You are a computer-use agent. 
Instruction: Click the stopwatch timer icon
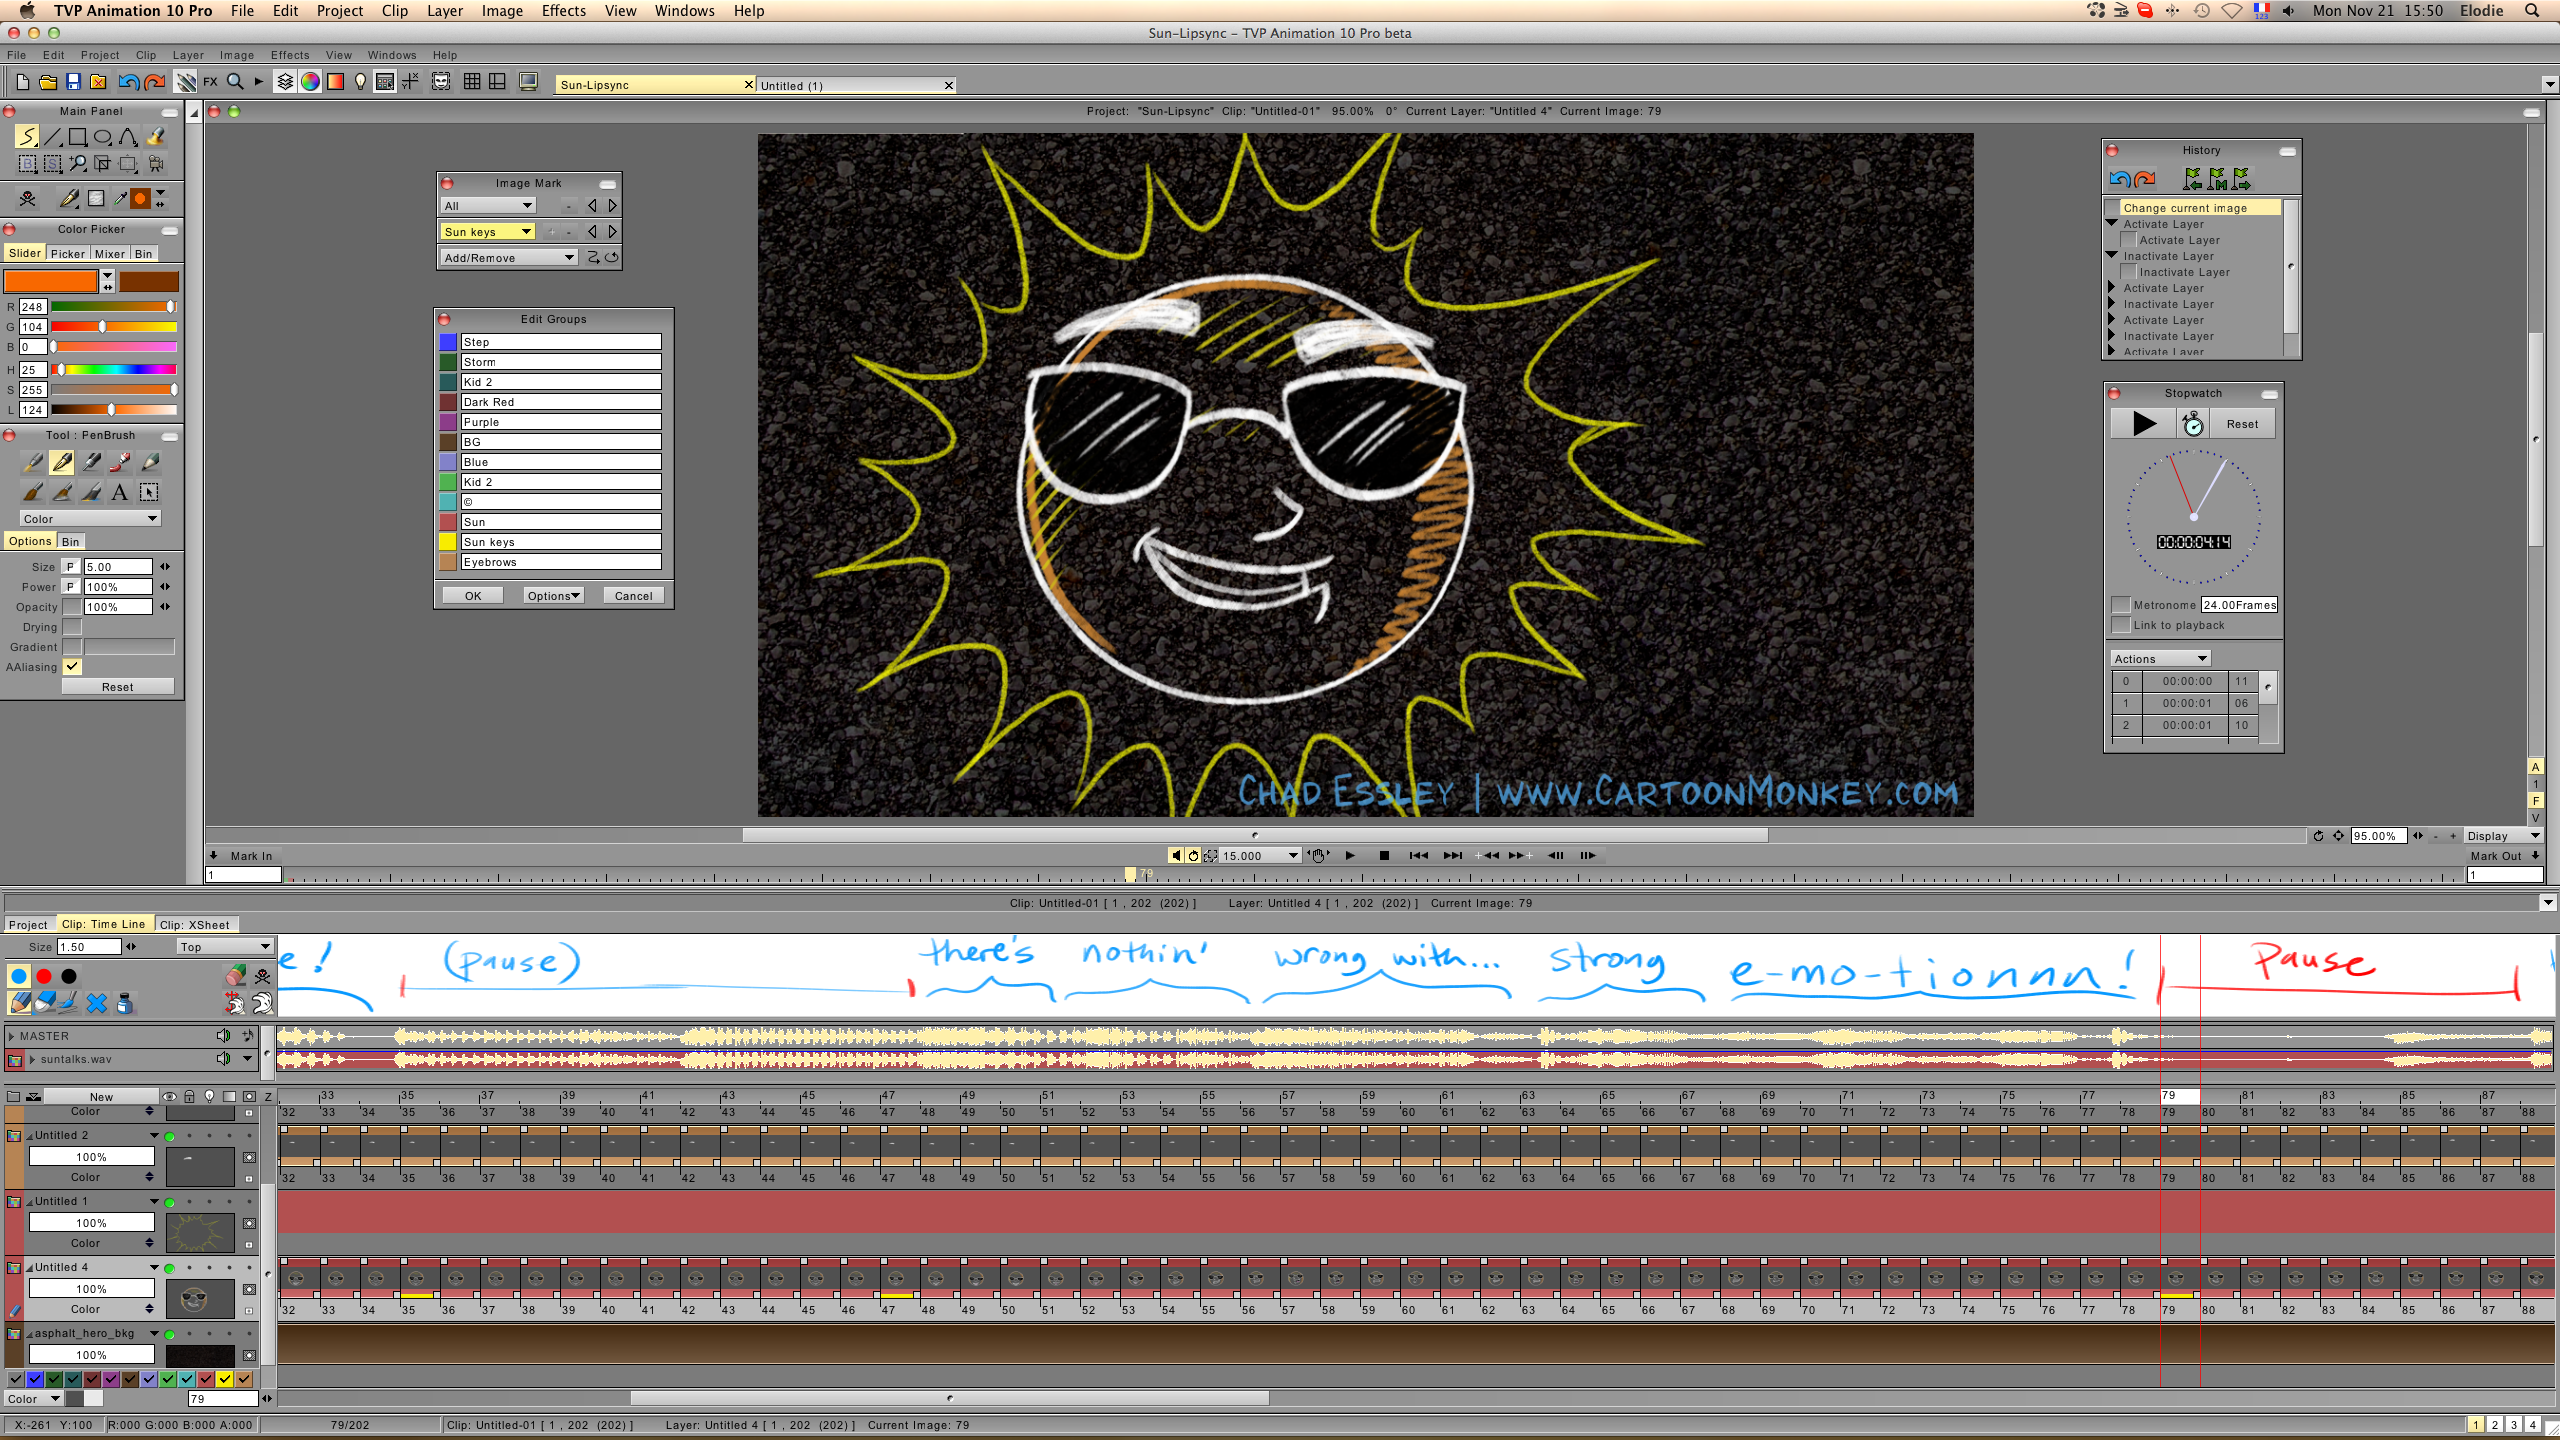pos(2193,424)
